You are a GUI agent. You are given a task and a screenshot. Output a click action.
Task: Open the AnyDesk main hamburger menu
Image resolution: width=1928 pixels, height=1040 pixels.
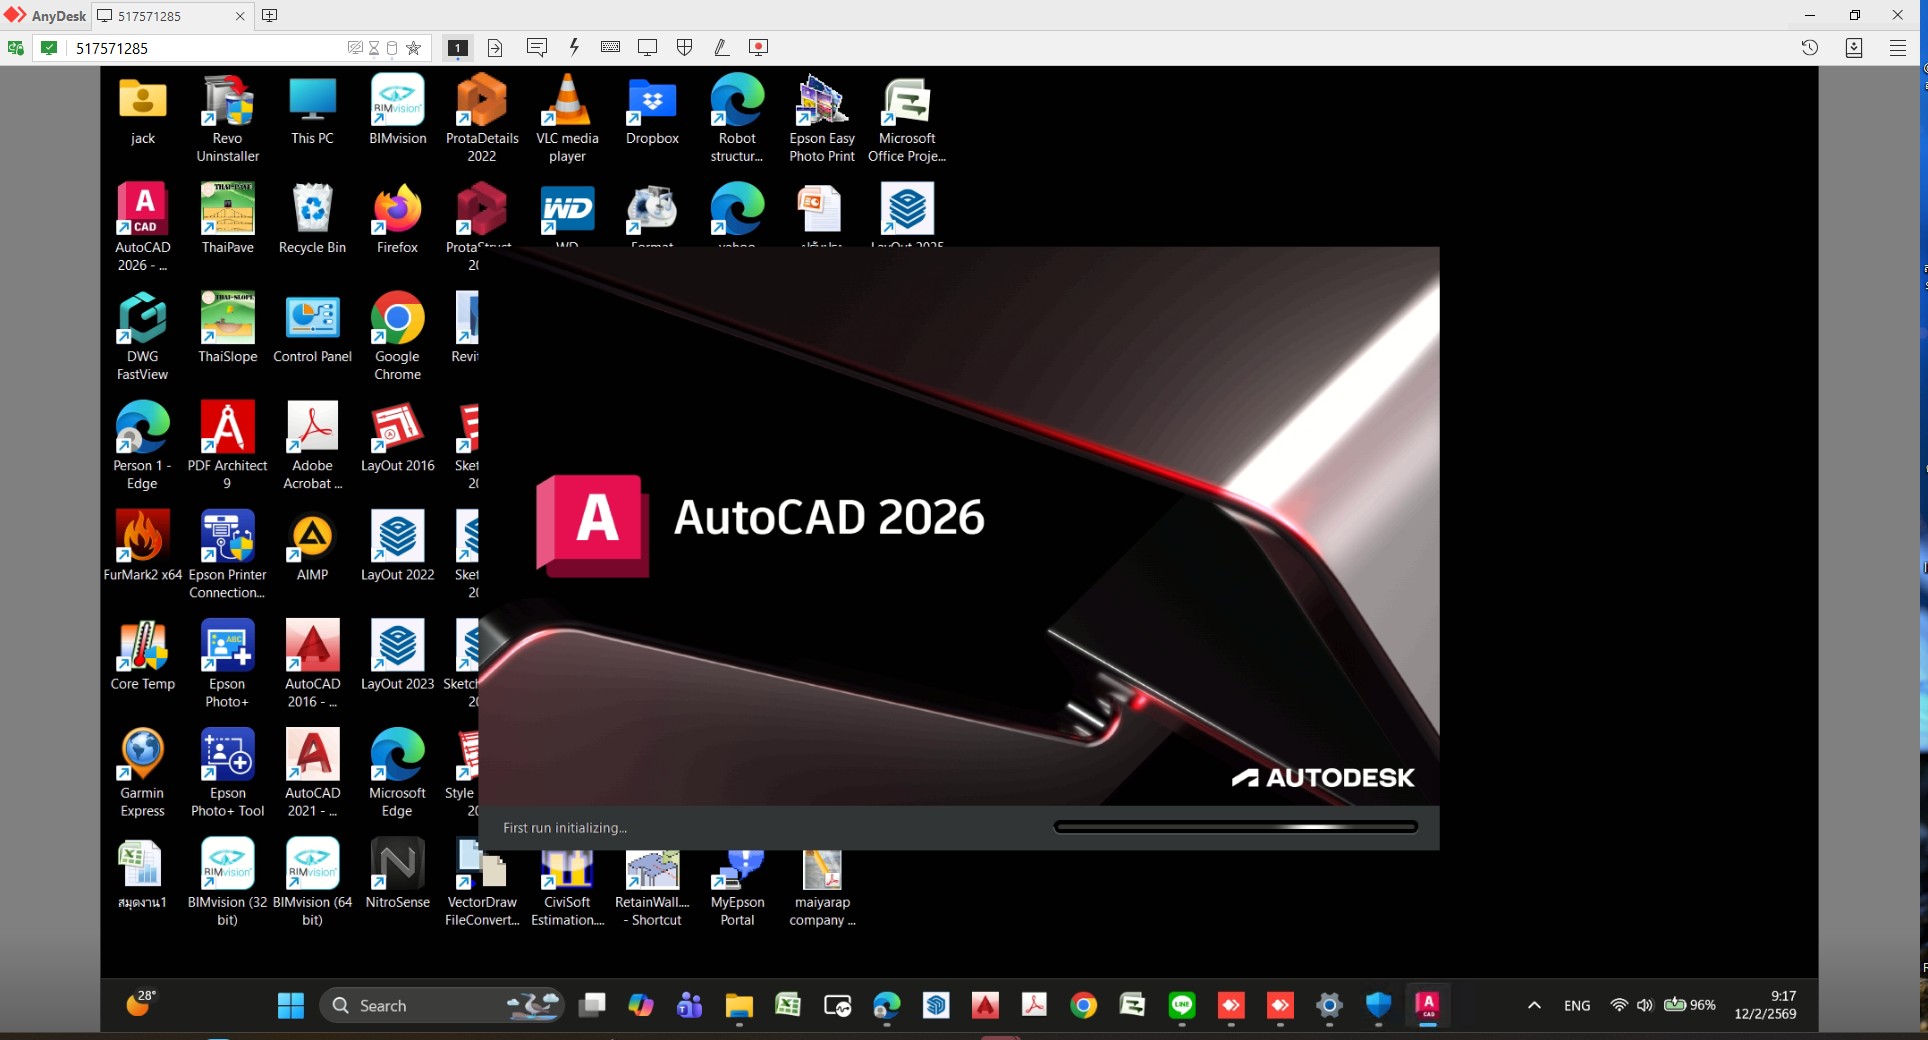coord(1898,48)
